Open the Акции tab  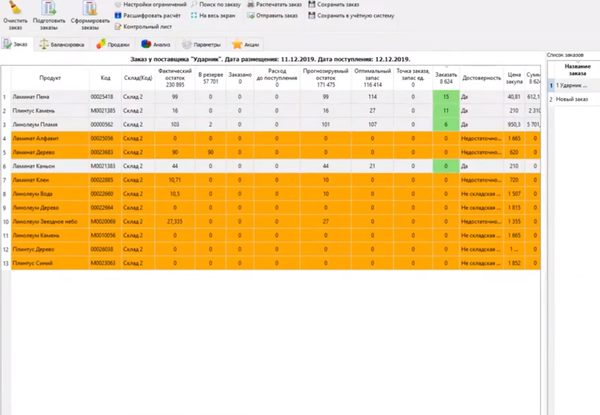point(246,44)
